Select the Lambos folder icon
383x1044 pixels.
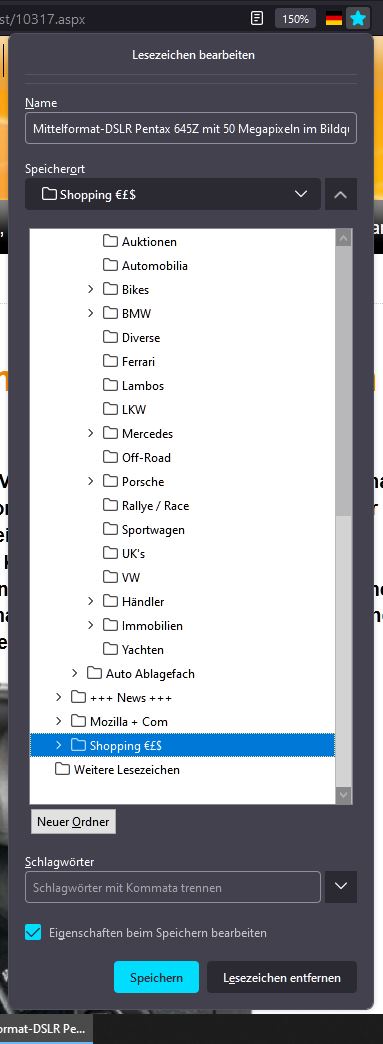110,385
